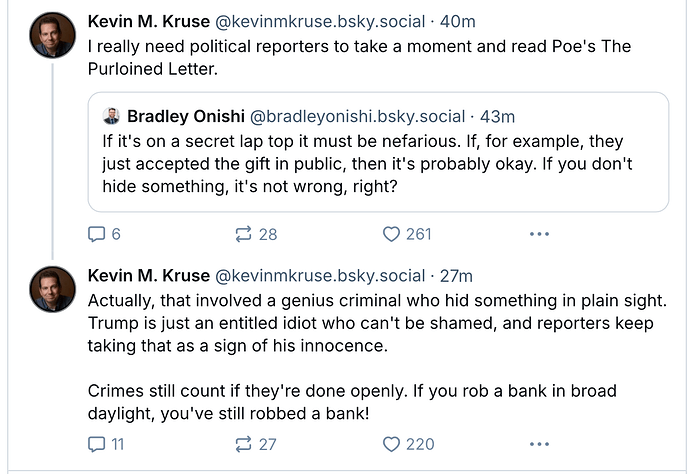Open Kevin M. Kruse's top avatar
The height and width of the screenshot is (474, 689).
[x=52, y=35]
